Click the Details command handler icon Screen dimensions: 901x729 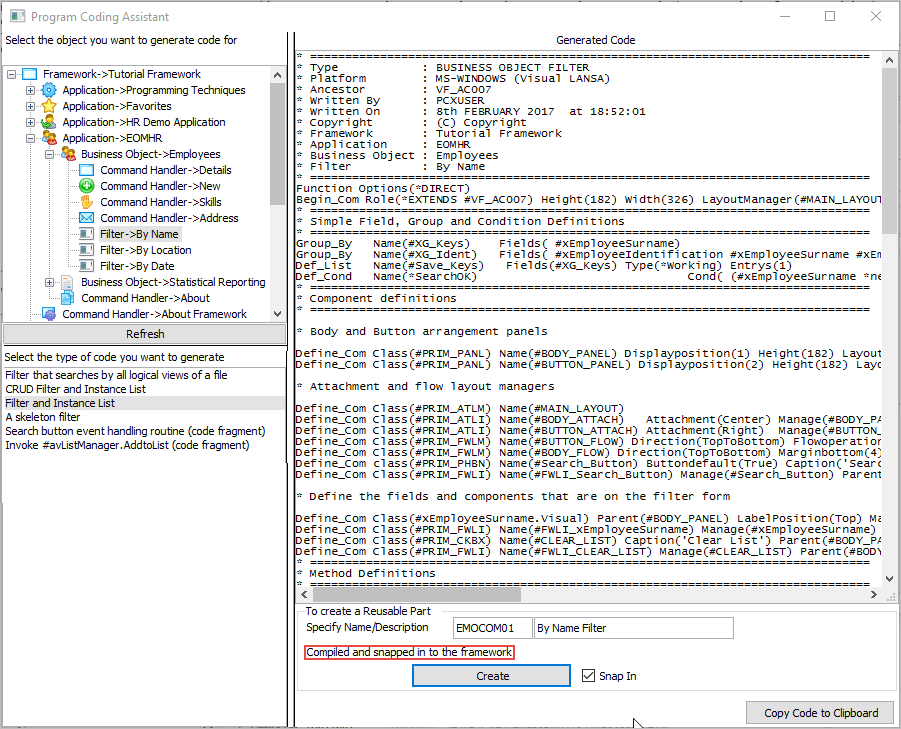pos(86,170)
